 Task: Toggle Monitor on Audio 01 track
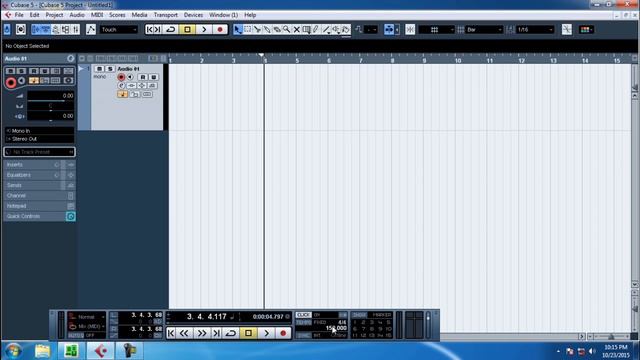click(130, 77)
